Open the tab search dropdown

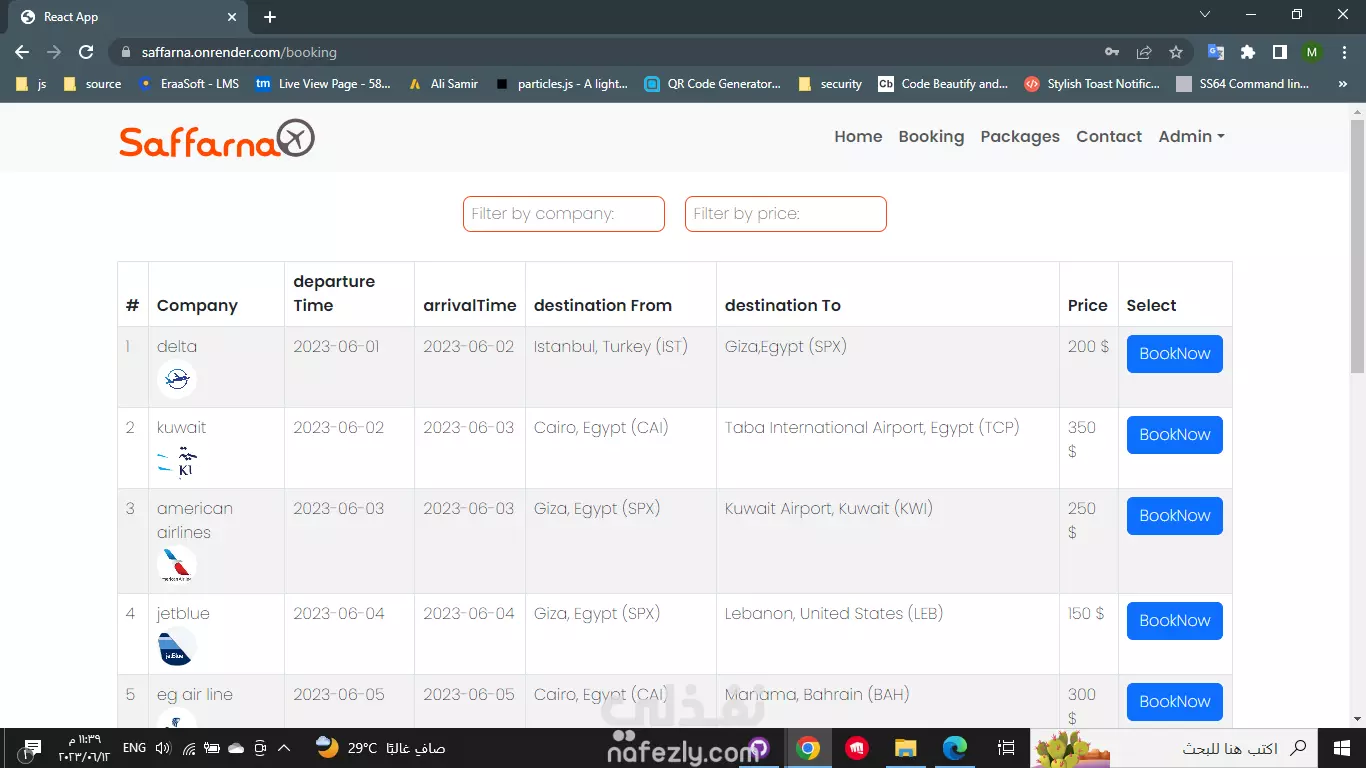pyautogui.click(x=1205, y=15)
